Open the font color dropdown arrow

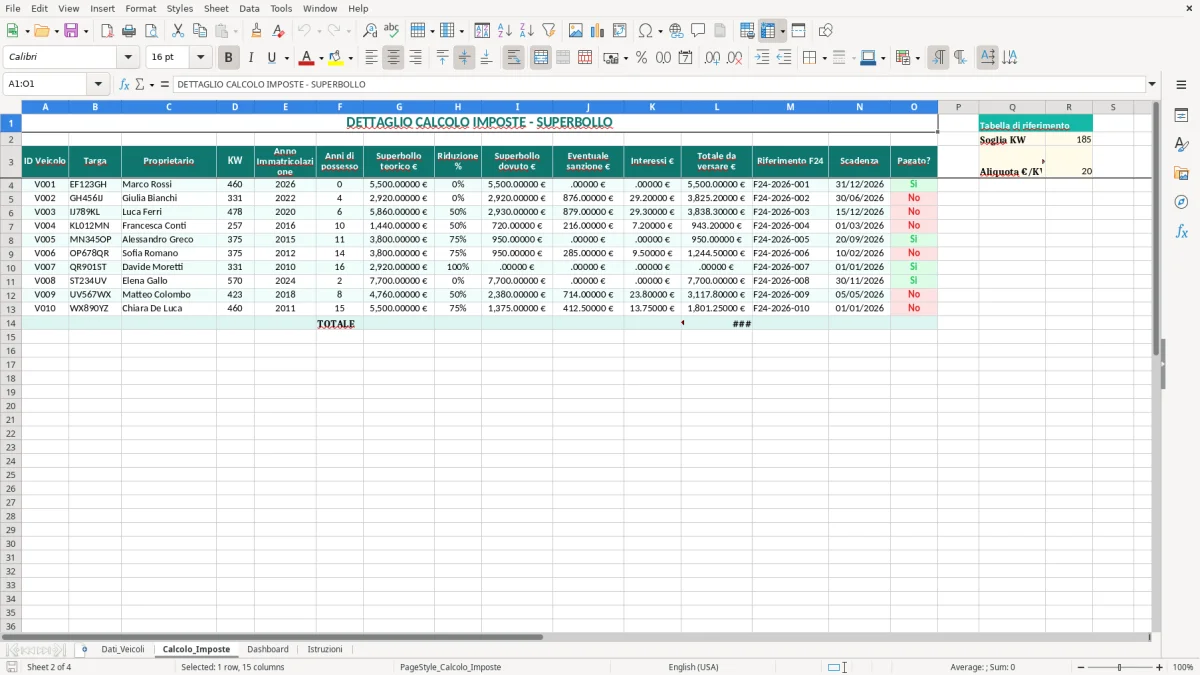321,58
